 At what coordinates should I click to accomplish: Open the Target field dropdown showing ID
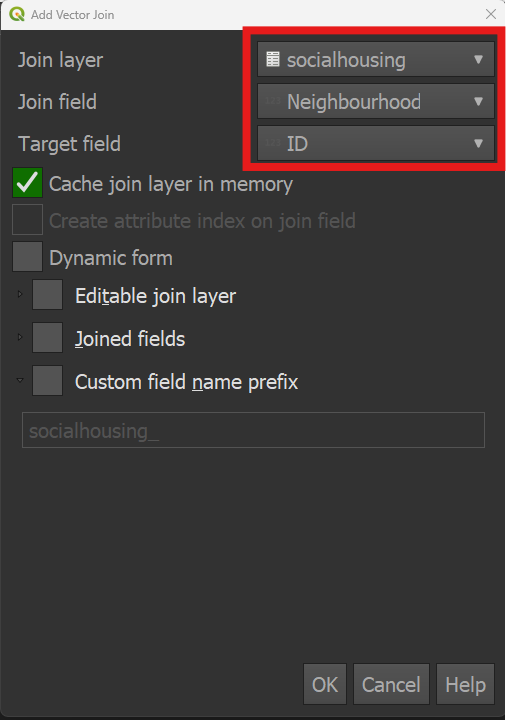(x=376, y=143)
